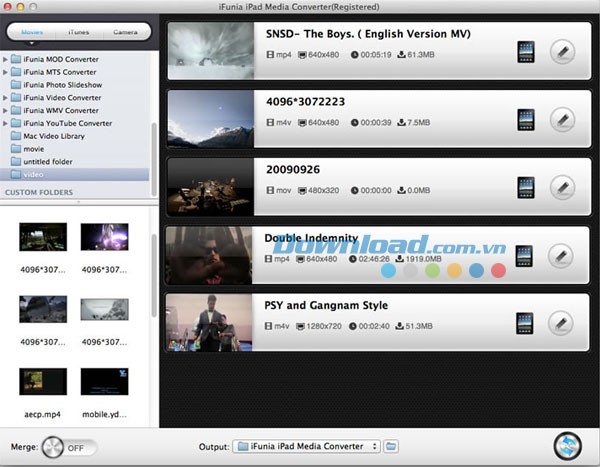Click title SNSD- The Boys. ( English Version MV)
This screenshot has height=467, width=600.
coord(368,34)
